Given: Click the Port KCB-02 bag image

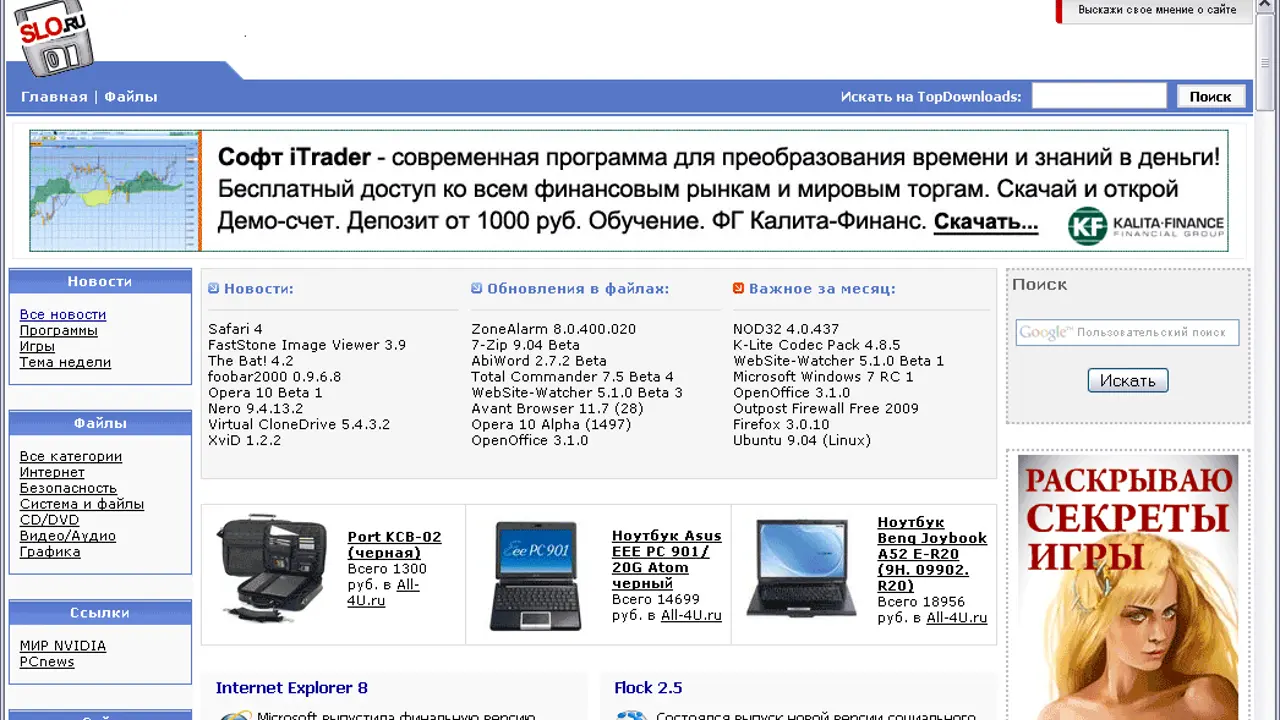Looking at the screenshot, I should click(x=272, y=567).
